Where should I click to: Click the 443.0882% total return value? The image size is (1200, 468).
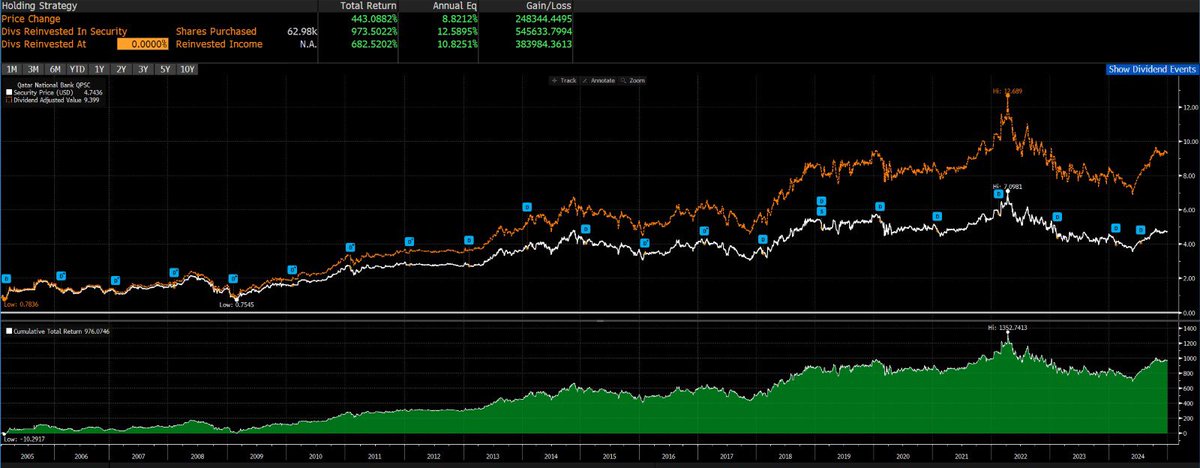coord(372,18)
